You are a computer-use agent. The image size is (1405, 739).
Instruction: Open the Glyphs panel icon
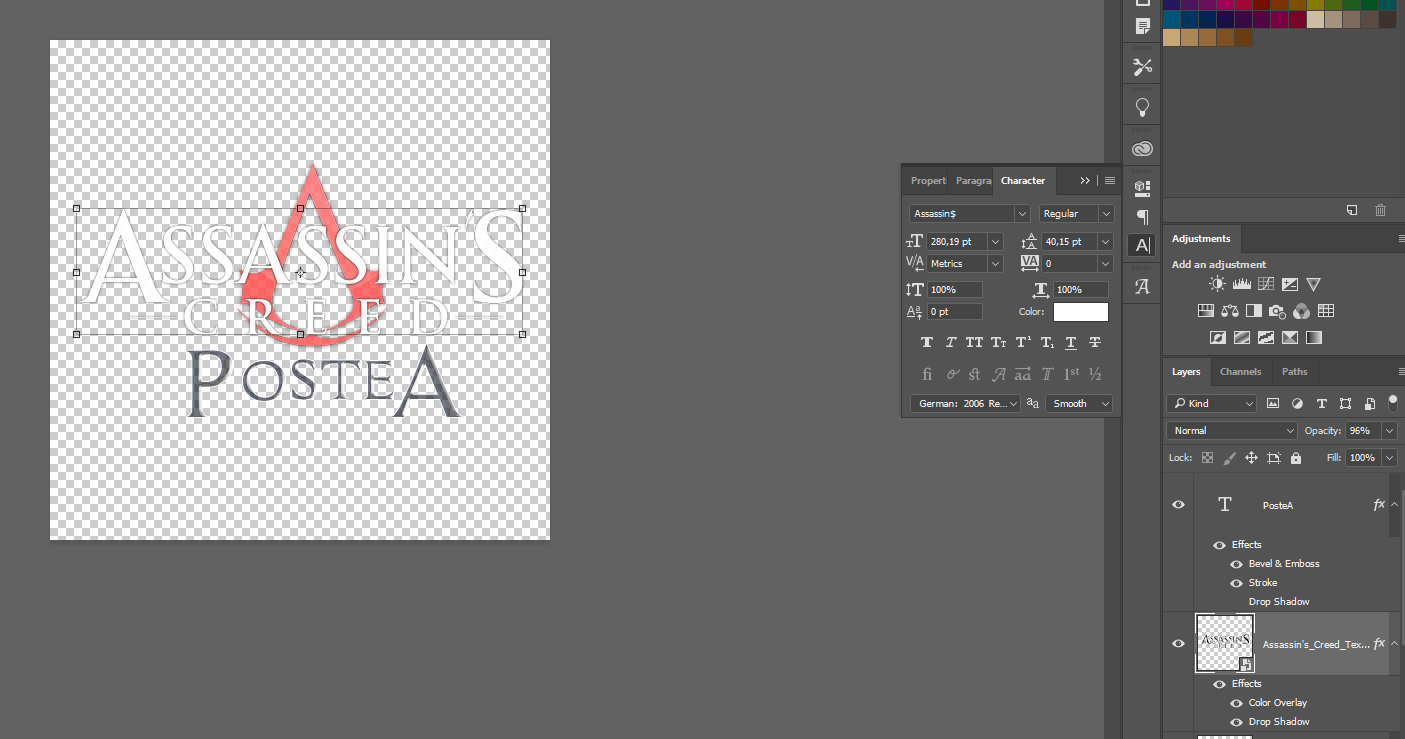[1142, 286]
